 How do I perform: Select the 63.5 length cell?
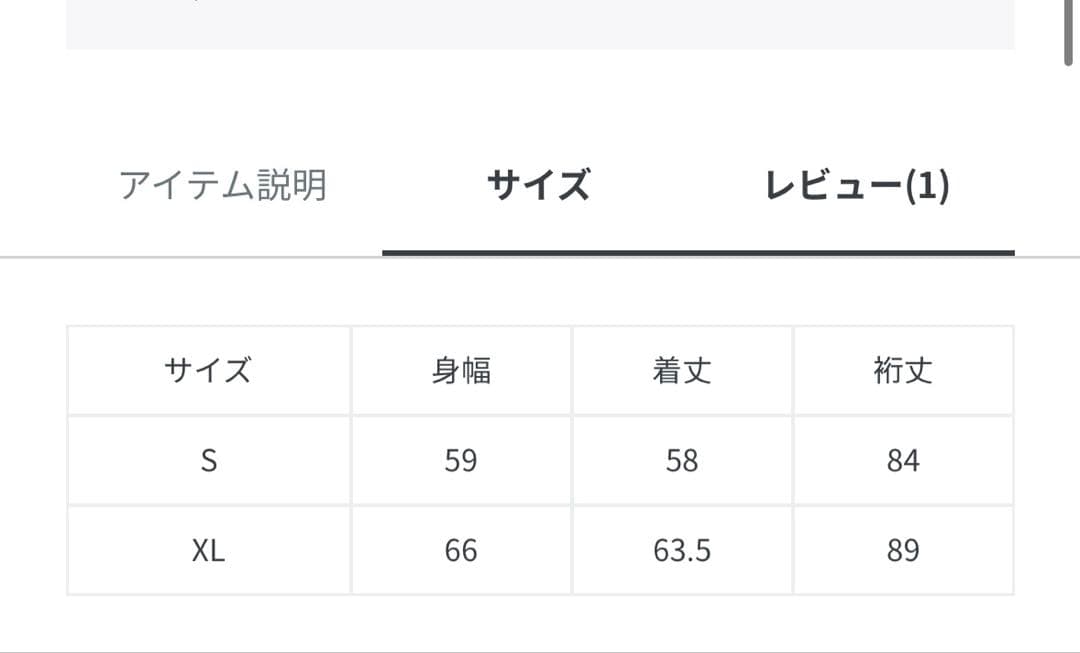(680, 548)
